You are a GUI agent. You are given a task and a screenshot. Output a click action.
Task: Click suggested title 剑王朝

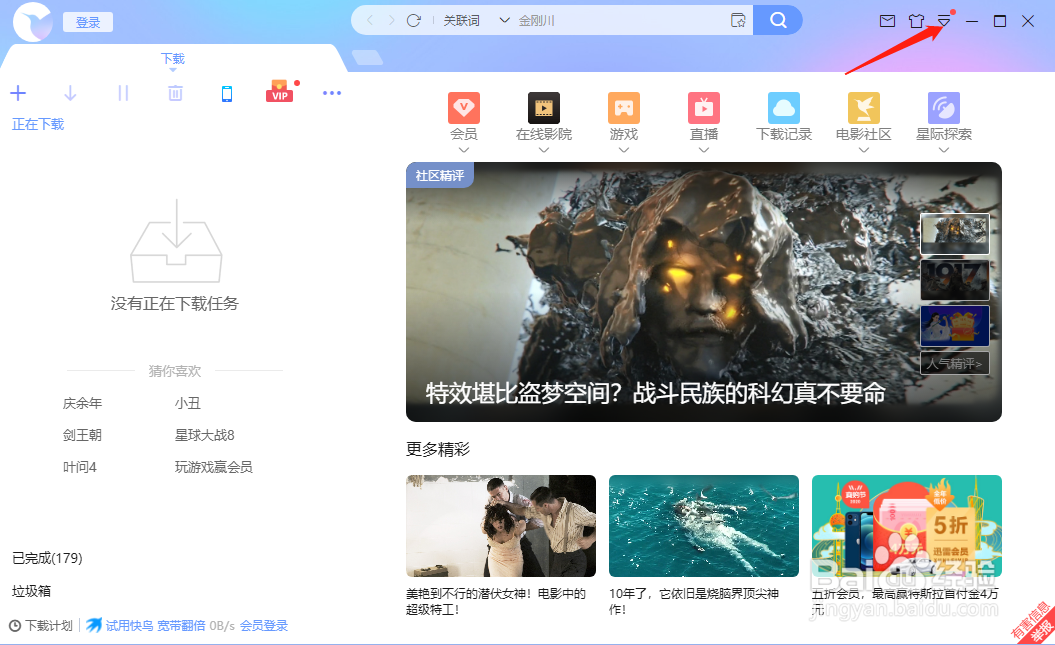point(82,435)
